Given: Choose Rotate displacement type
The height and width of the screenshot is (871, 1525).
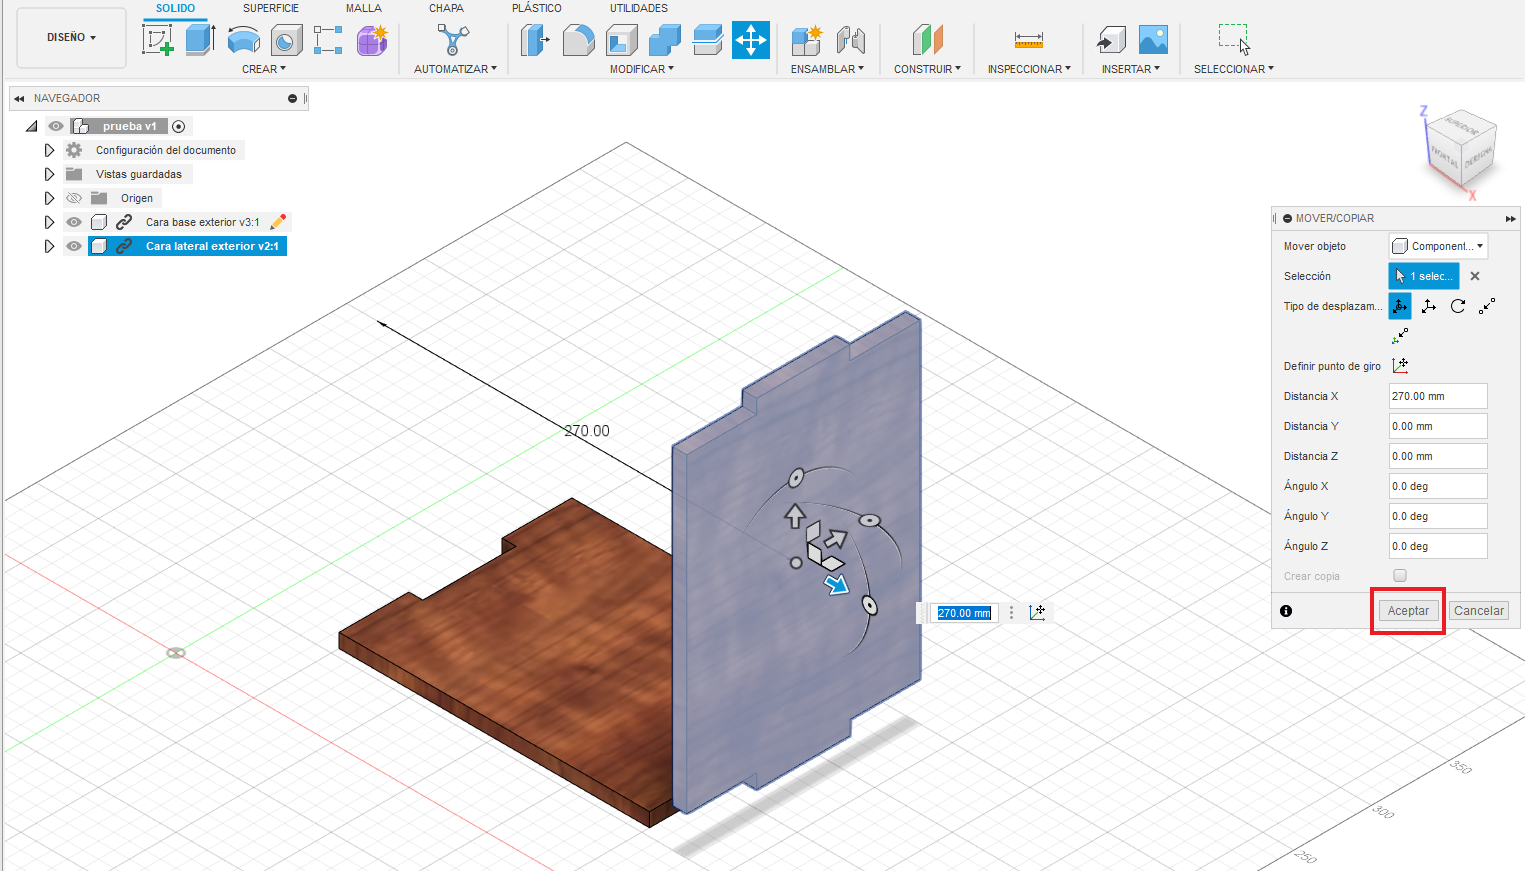Looking at the screenshot, I should coord(1458,306).
